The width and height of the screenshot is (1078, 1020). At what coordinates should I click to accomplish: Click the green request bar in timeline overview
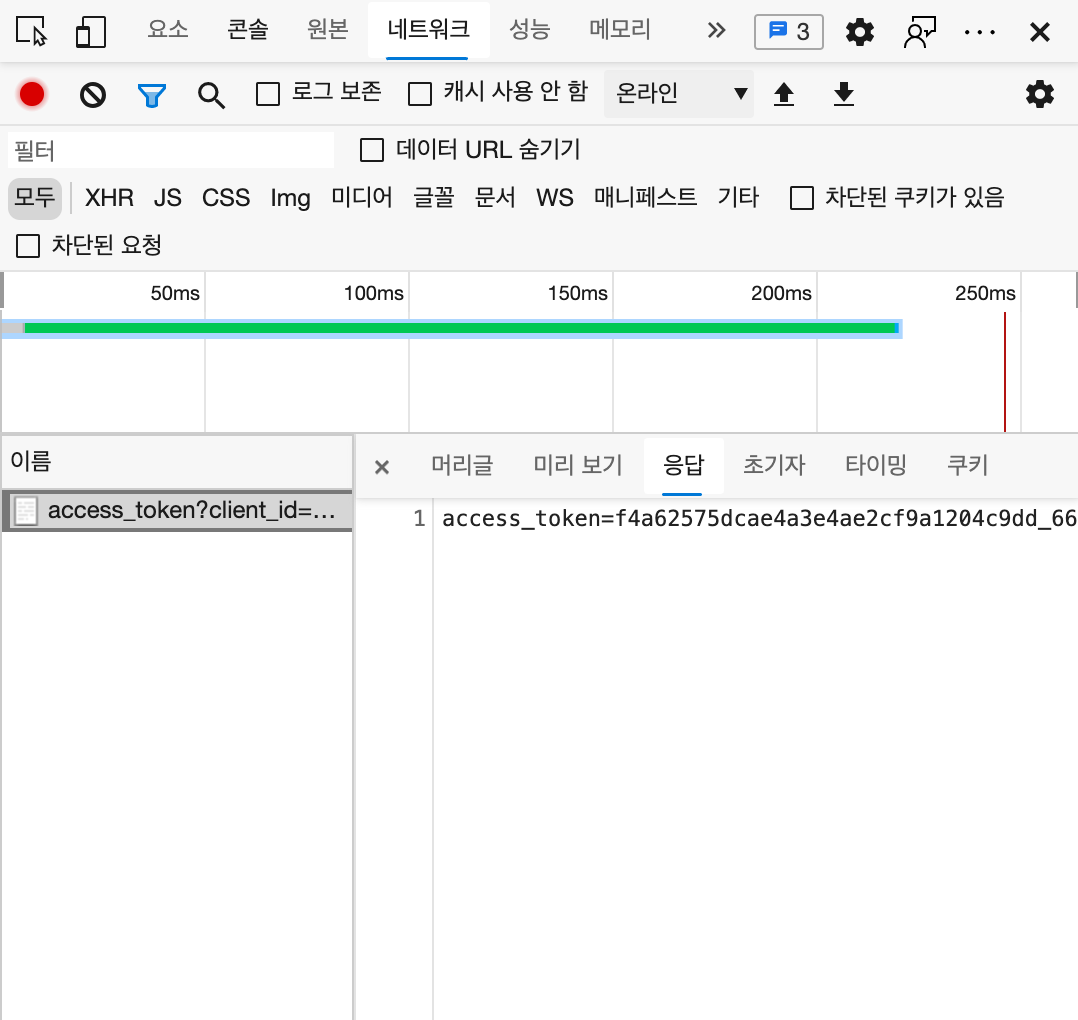461,328
